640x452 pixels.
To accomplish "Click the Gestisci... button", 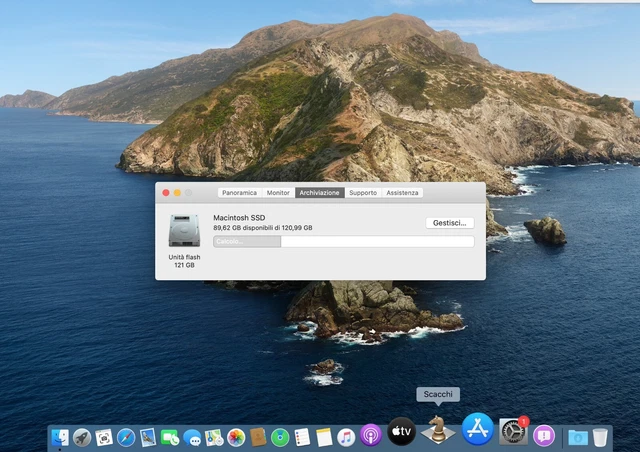I will point(450,223).
